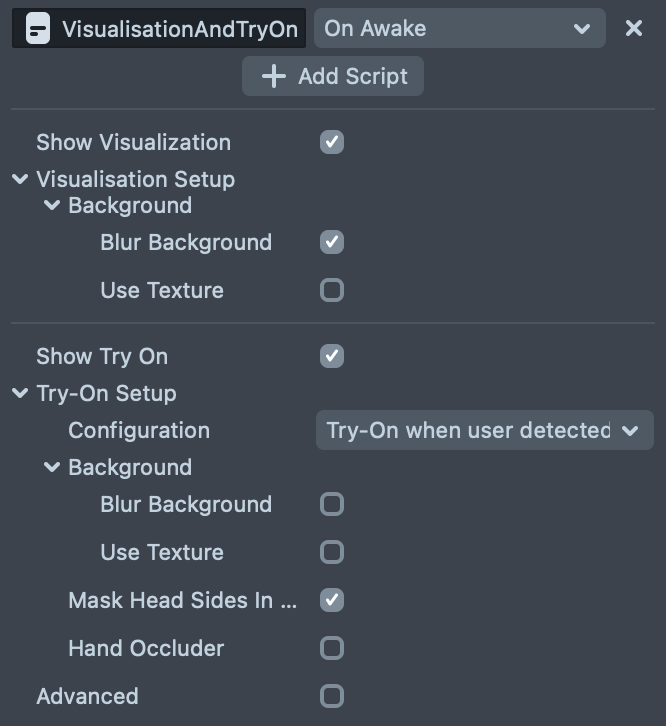Collapse Background under Try-On Setup
The image size is (666, 726).
(x=52, y=468)
